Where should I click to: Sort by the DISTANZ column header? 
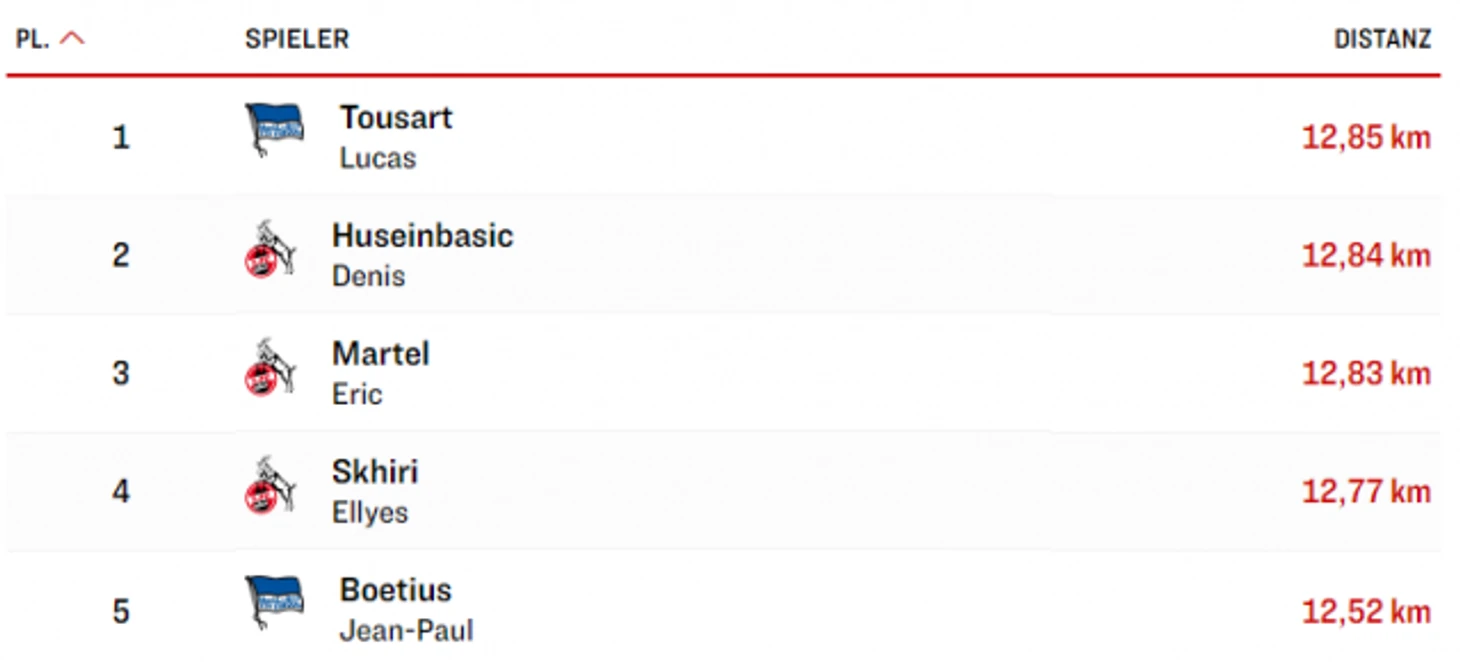point(1383,40)
